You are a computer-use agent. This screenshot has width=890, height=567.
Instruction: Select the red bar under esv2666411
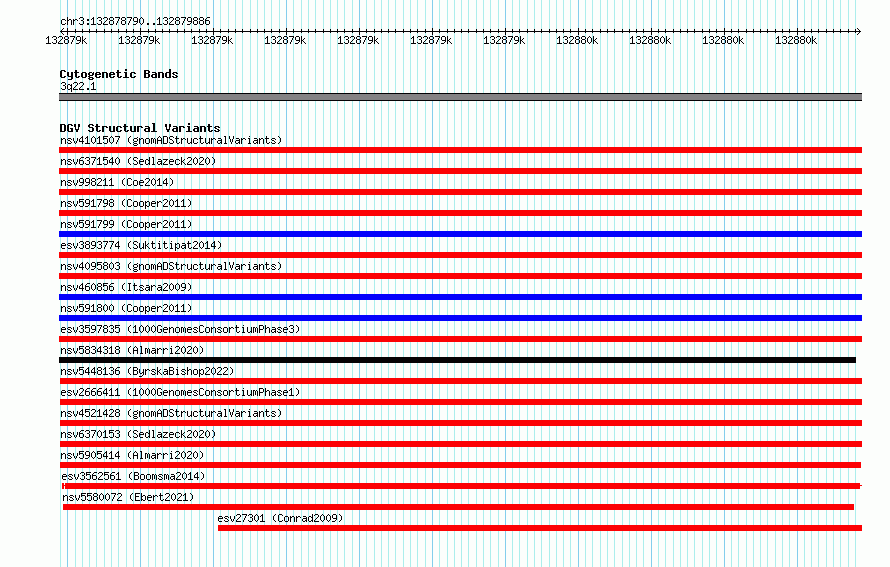460,402
